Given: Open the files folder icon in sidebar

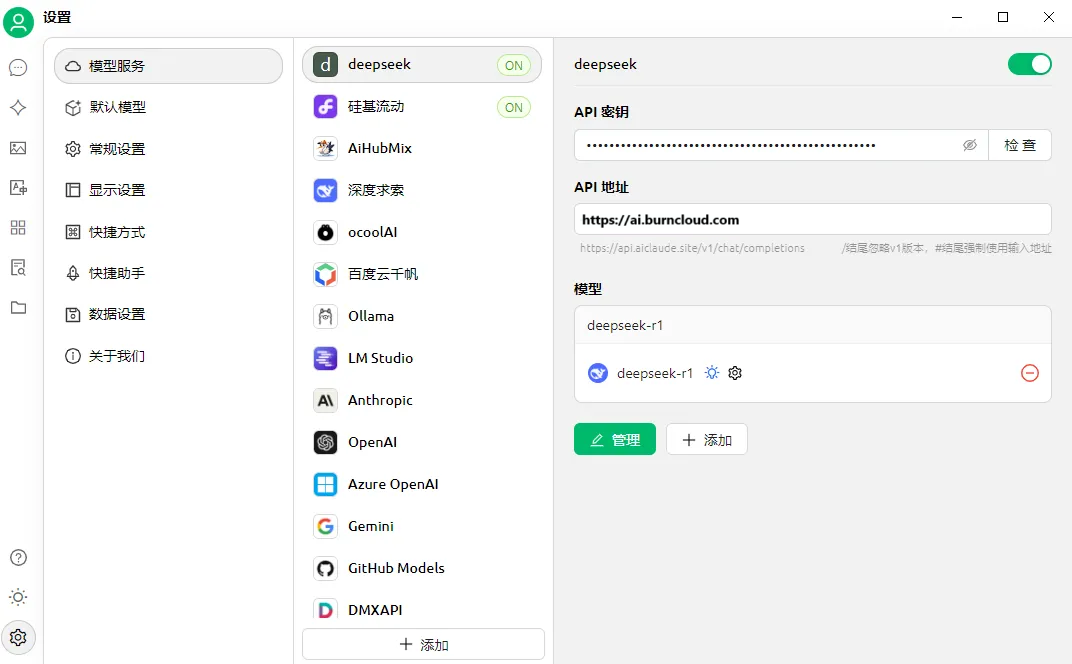Looking at the screenshot, I should 18,308.
